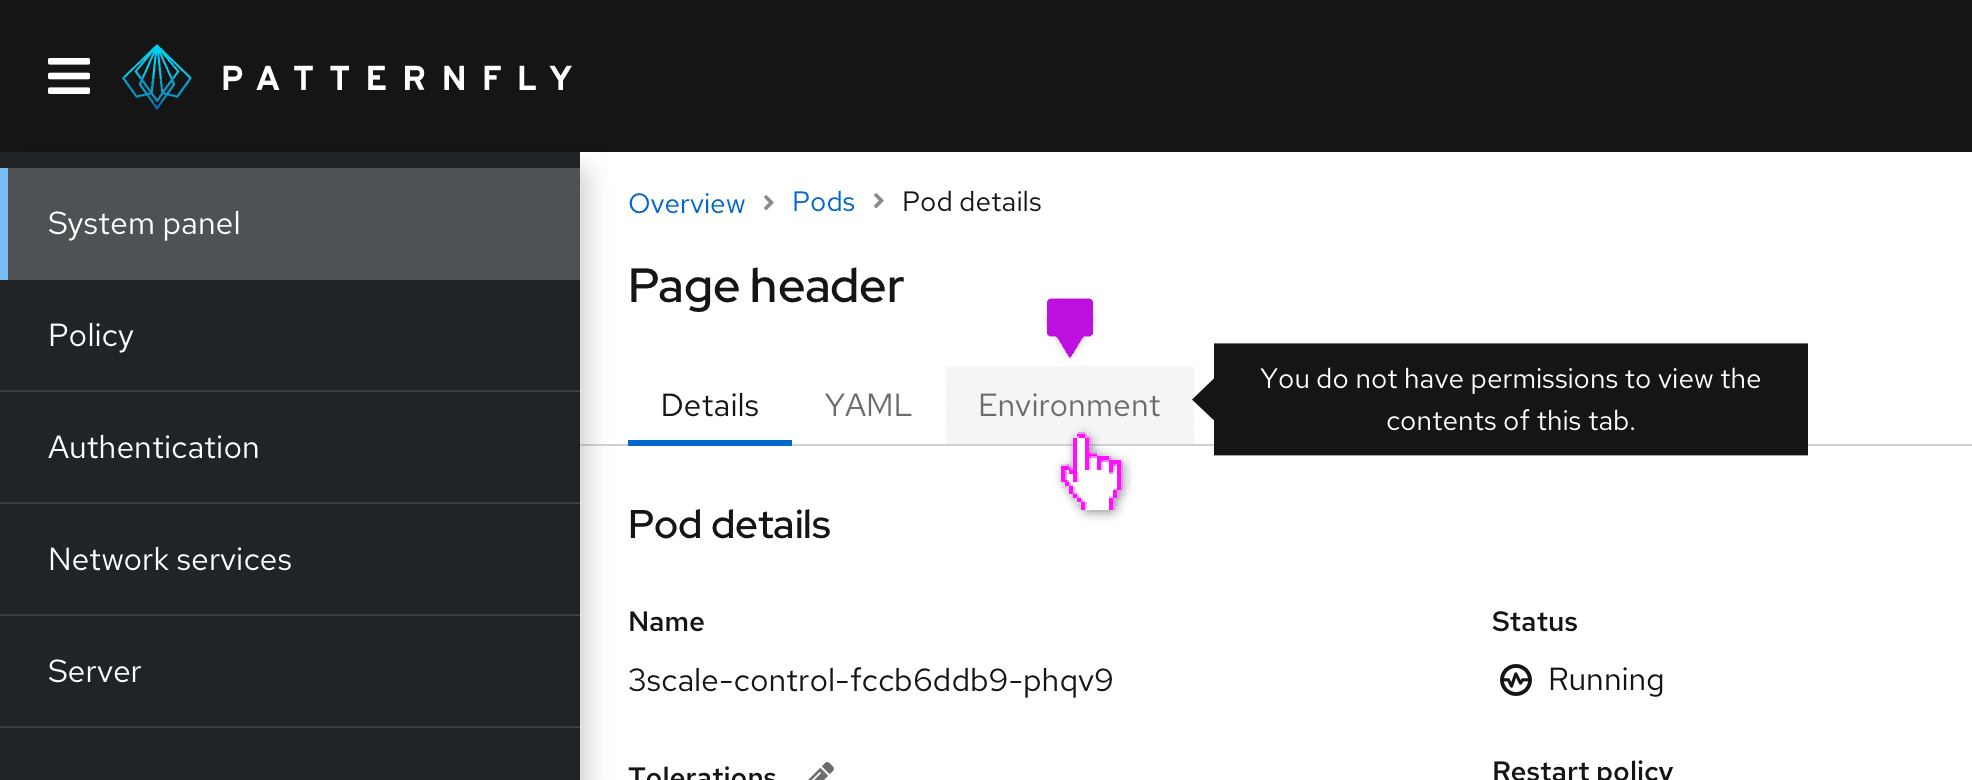Viewport: 1972px width, 780px height.
Task: Open the YAML tab
Action: click(x=868, y=406)
